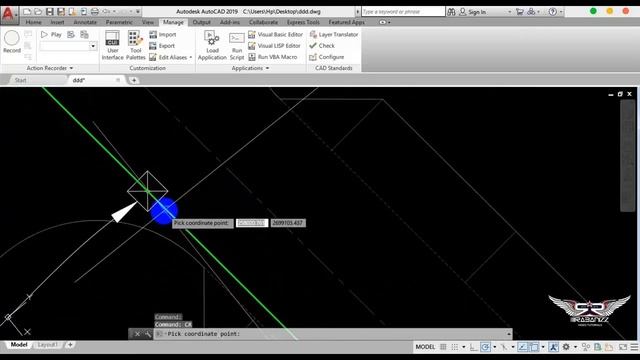Toggle ortho mode in status bar

tap(473, 347)
